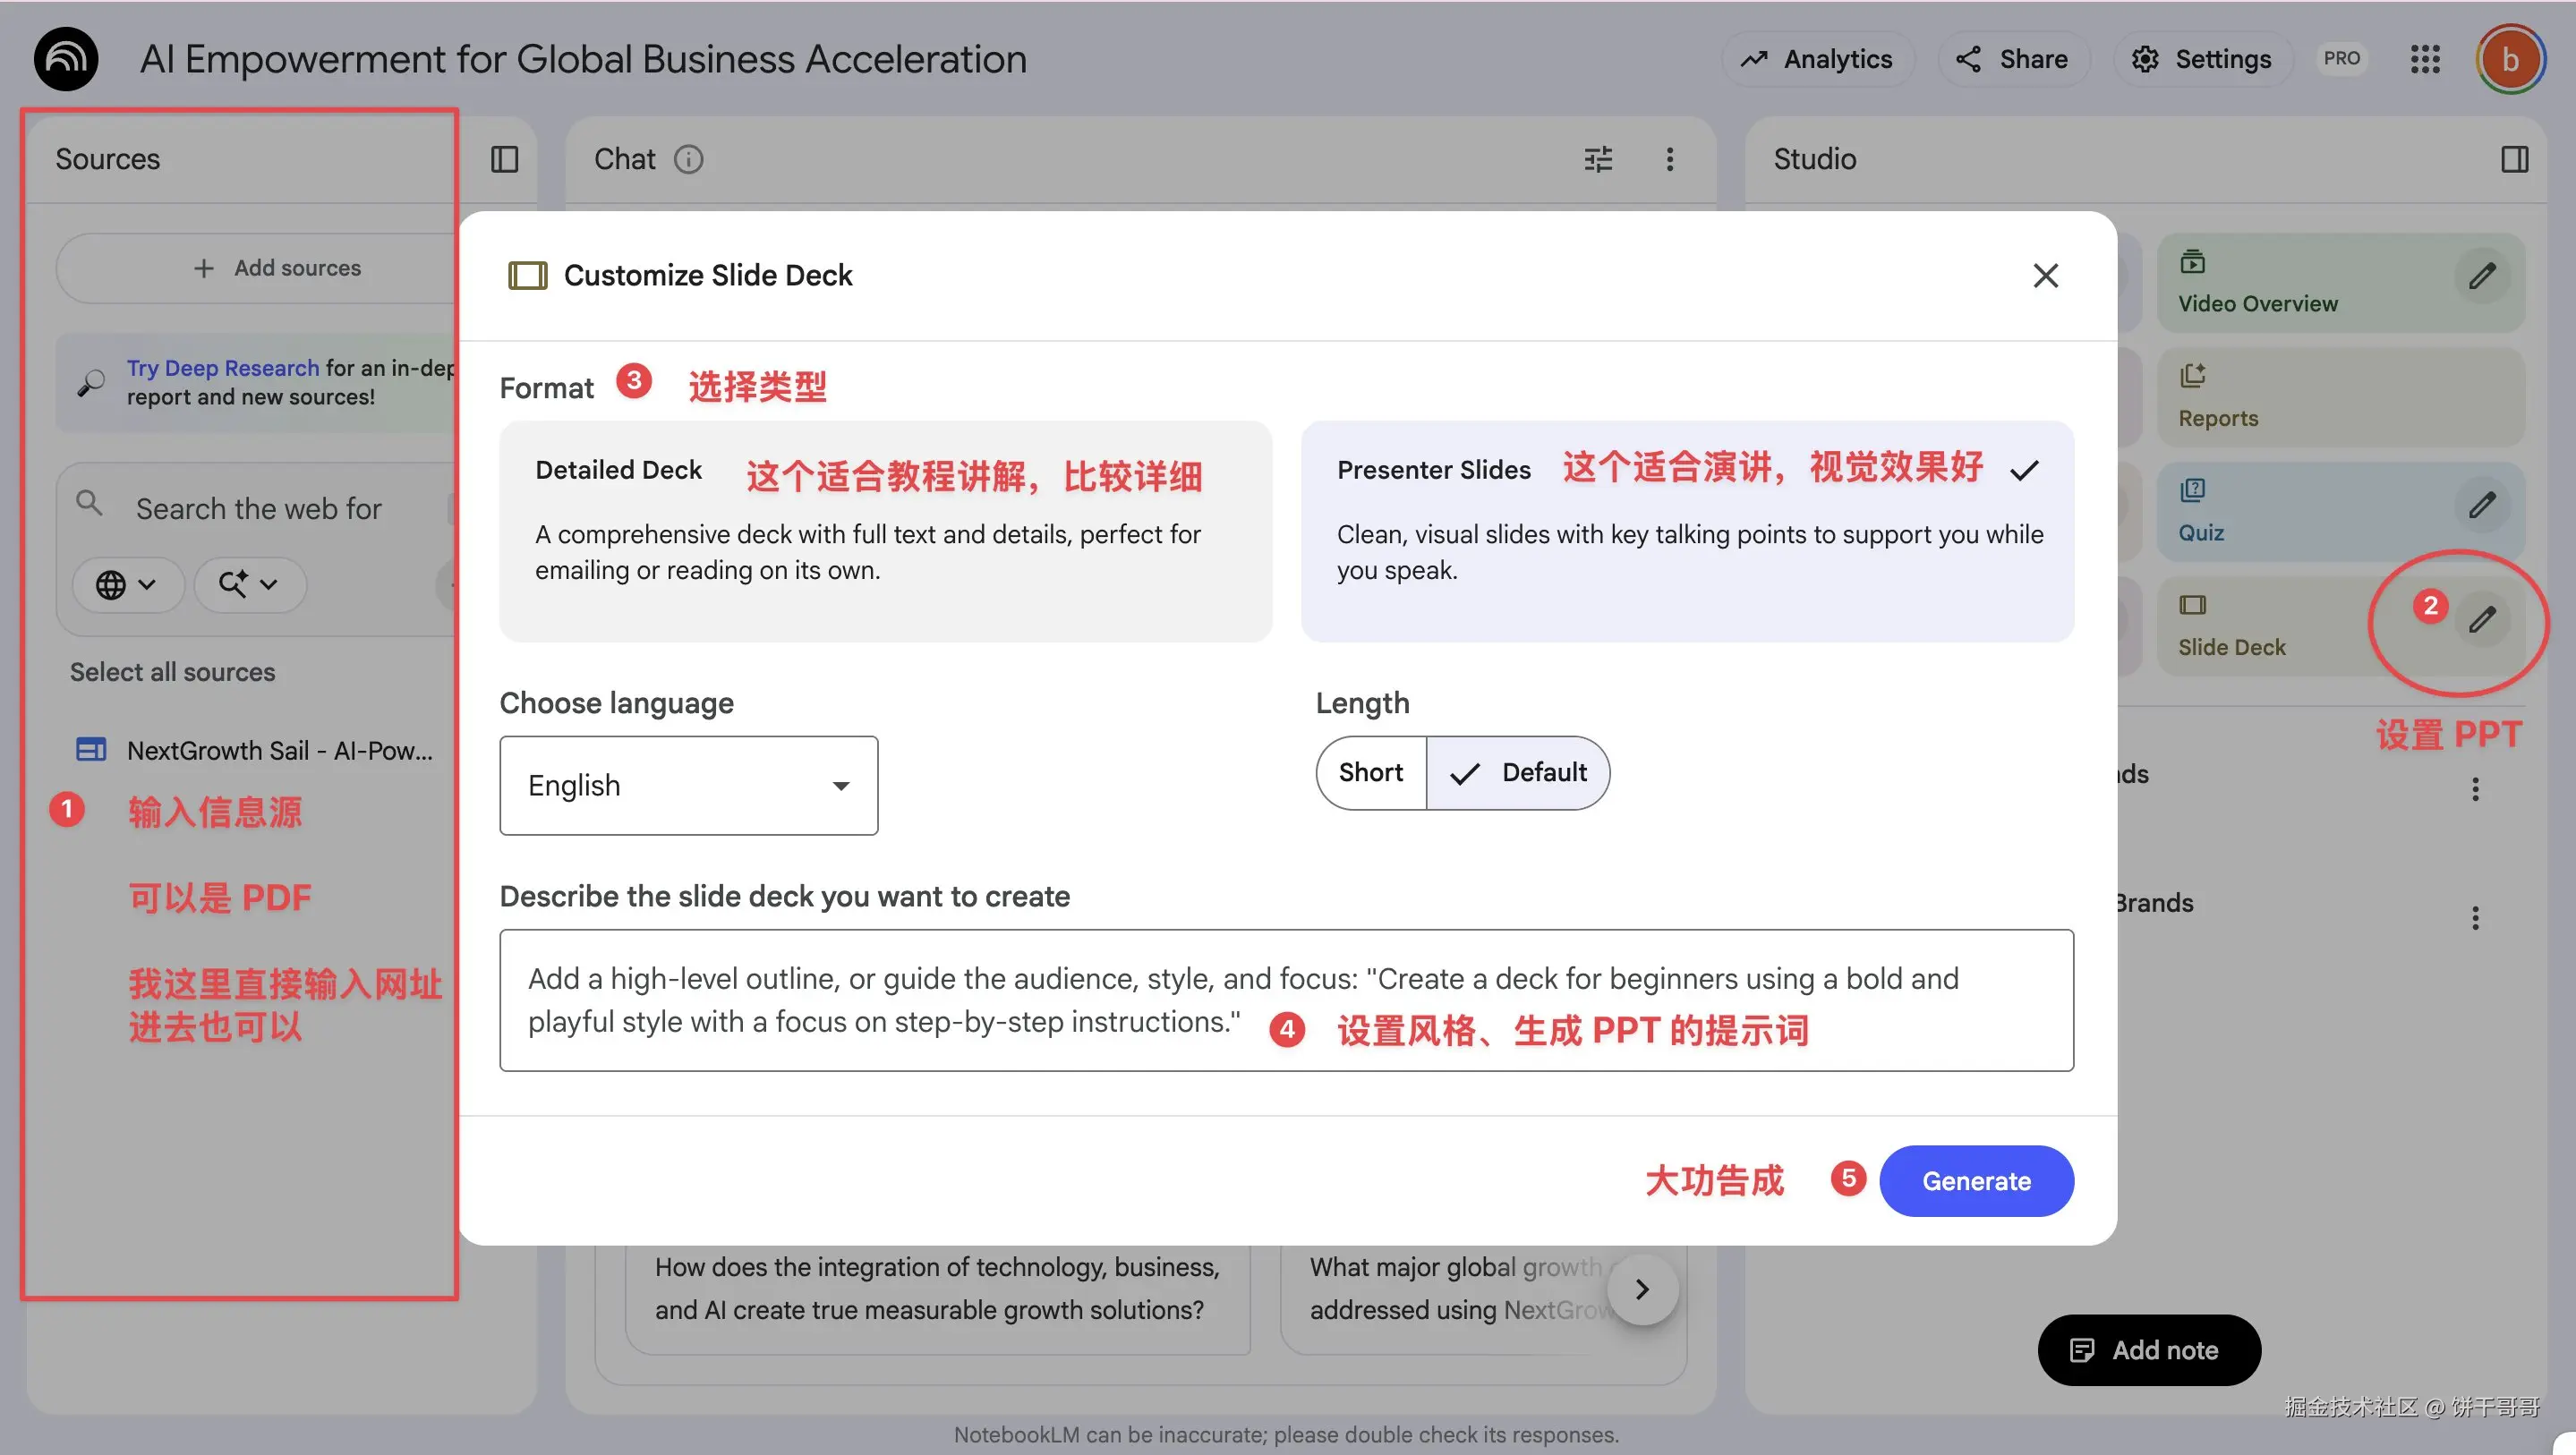This screenshot has height=1455, width=2576.
Task: Click the slide deck description text field
Action: (1285, 1000)
